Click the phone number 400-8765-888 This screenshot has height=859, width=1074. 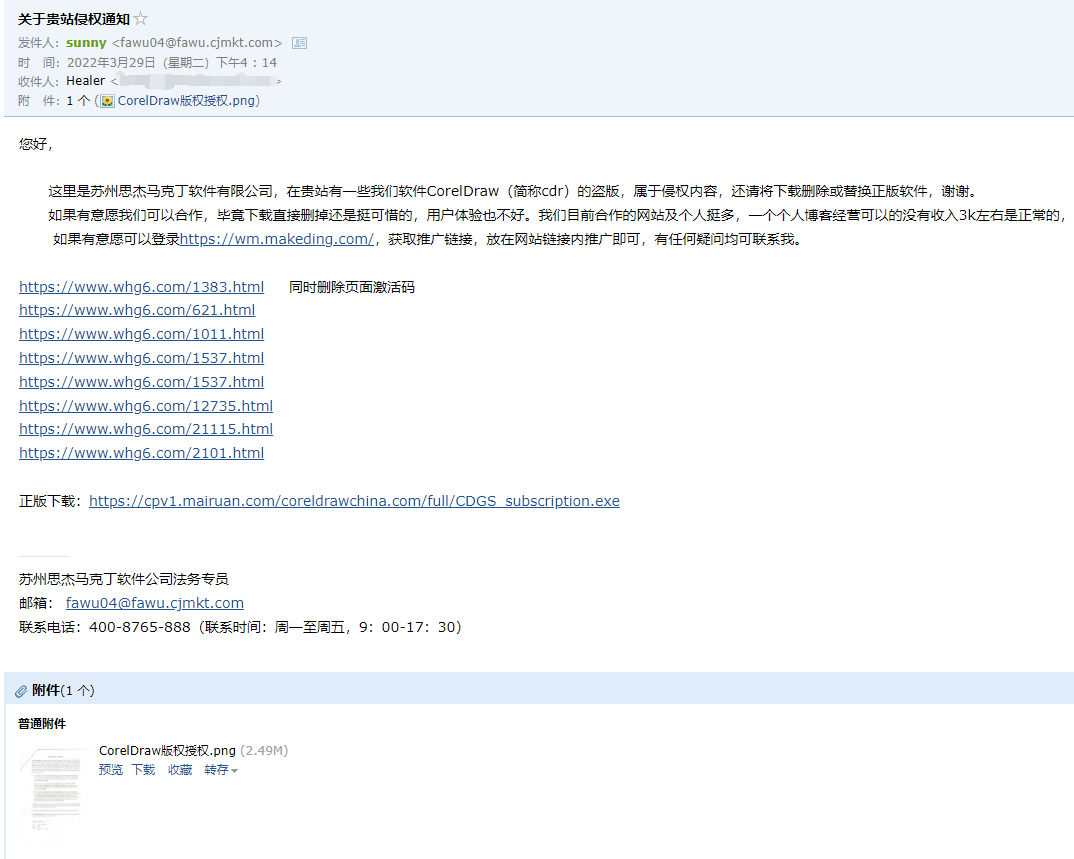[x=140, y=627]
